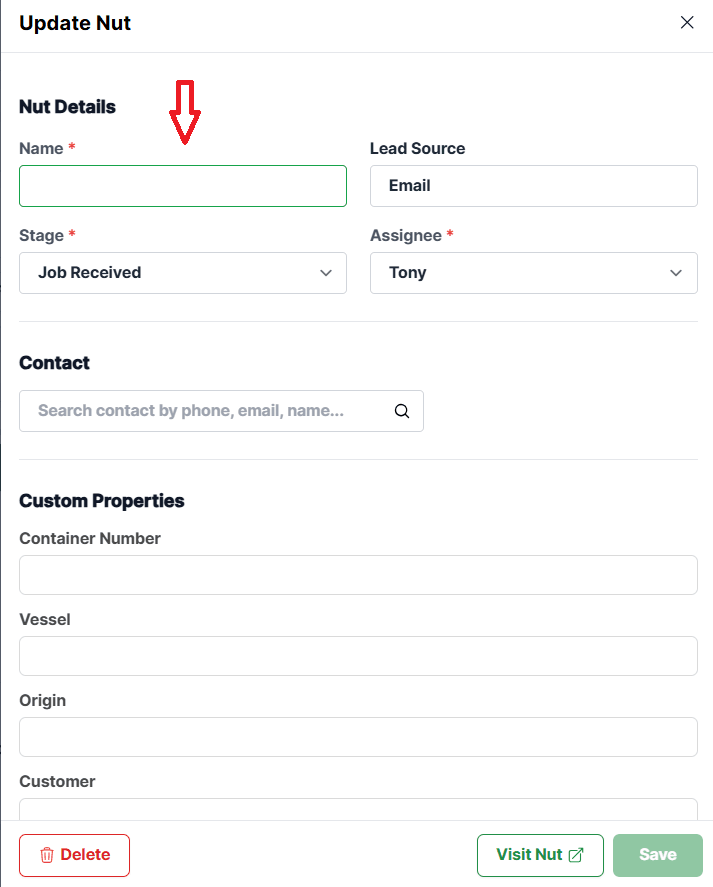The width and height of the screenshot is (713, 887).
Task: Save the nut changes
Action: pos(658,855)
